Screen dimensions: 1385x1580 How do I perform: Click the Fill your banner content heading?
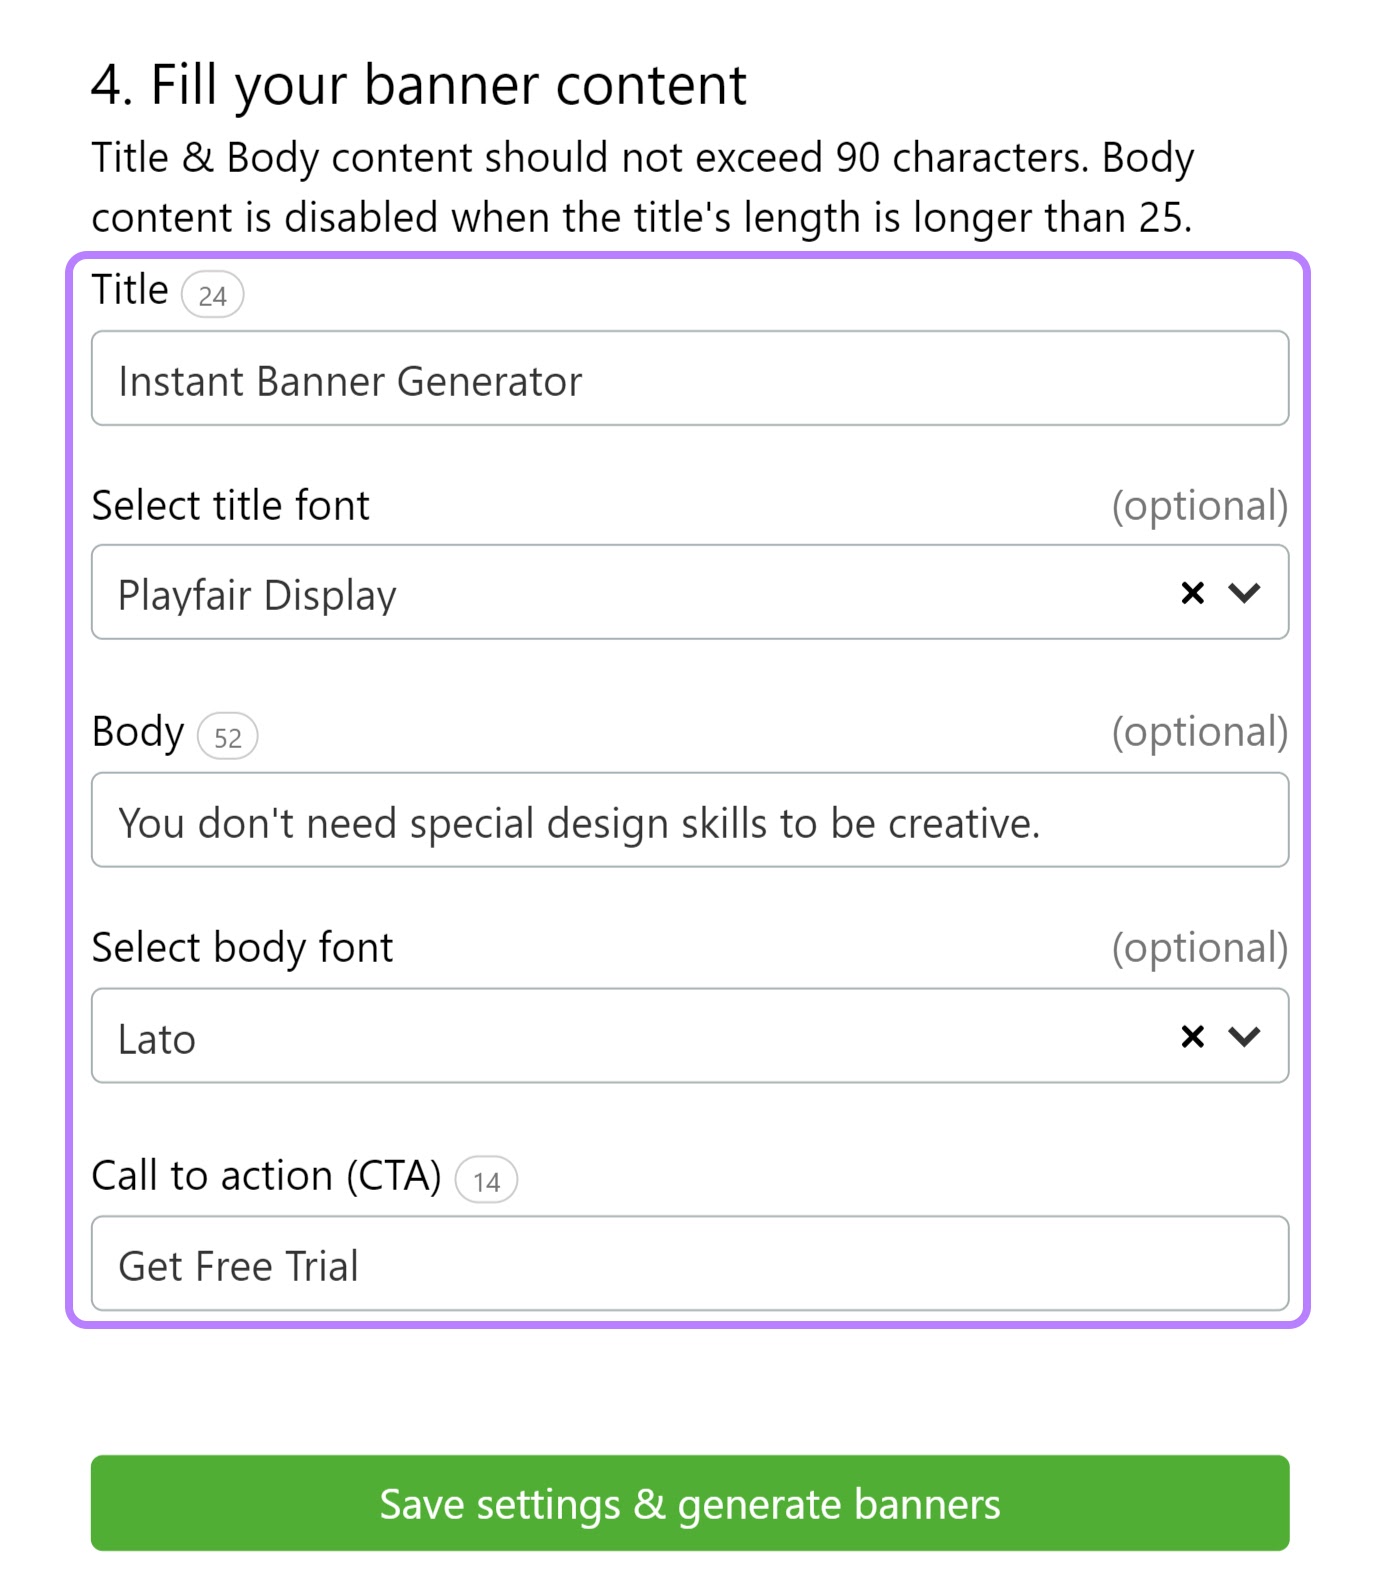(x=419, y=85)
